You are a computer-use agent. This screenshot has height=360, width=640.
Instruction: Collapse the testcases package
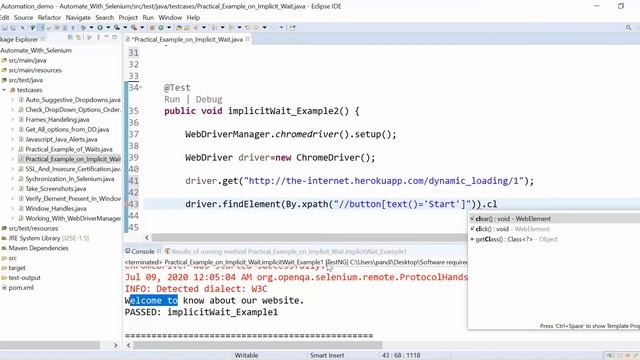(x=4, y=90)
